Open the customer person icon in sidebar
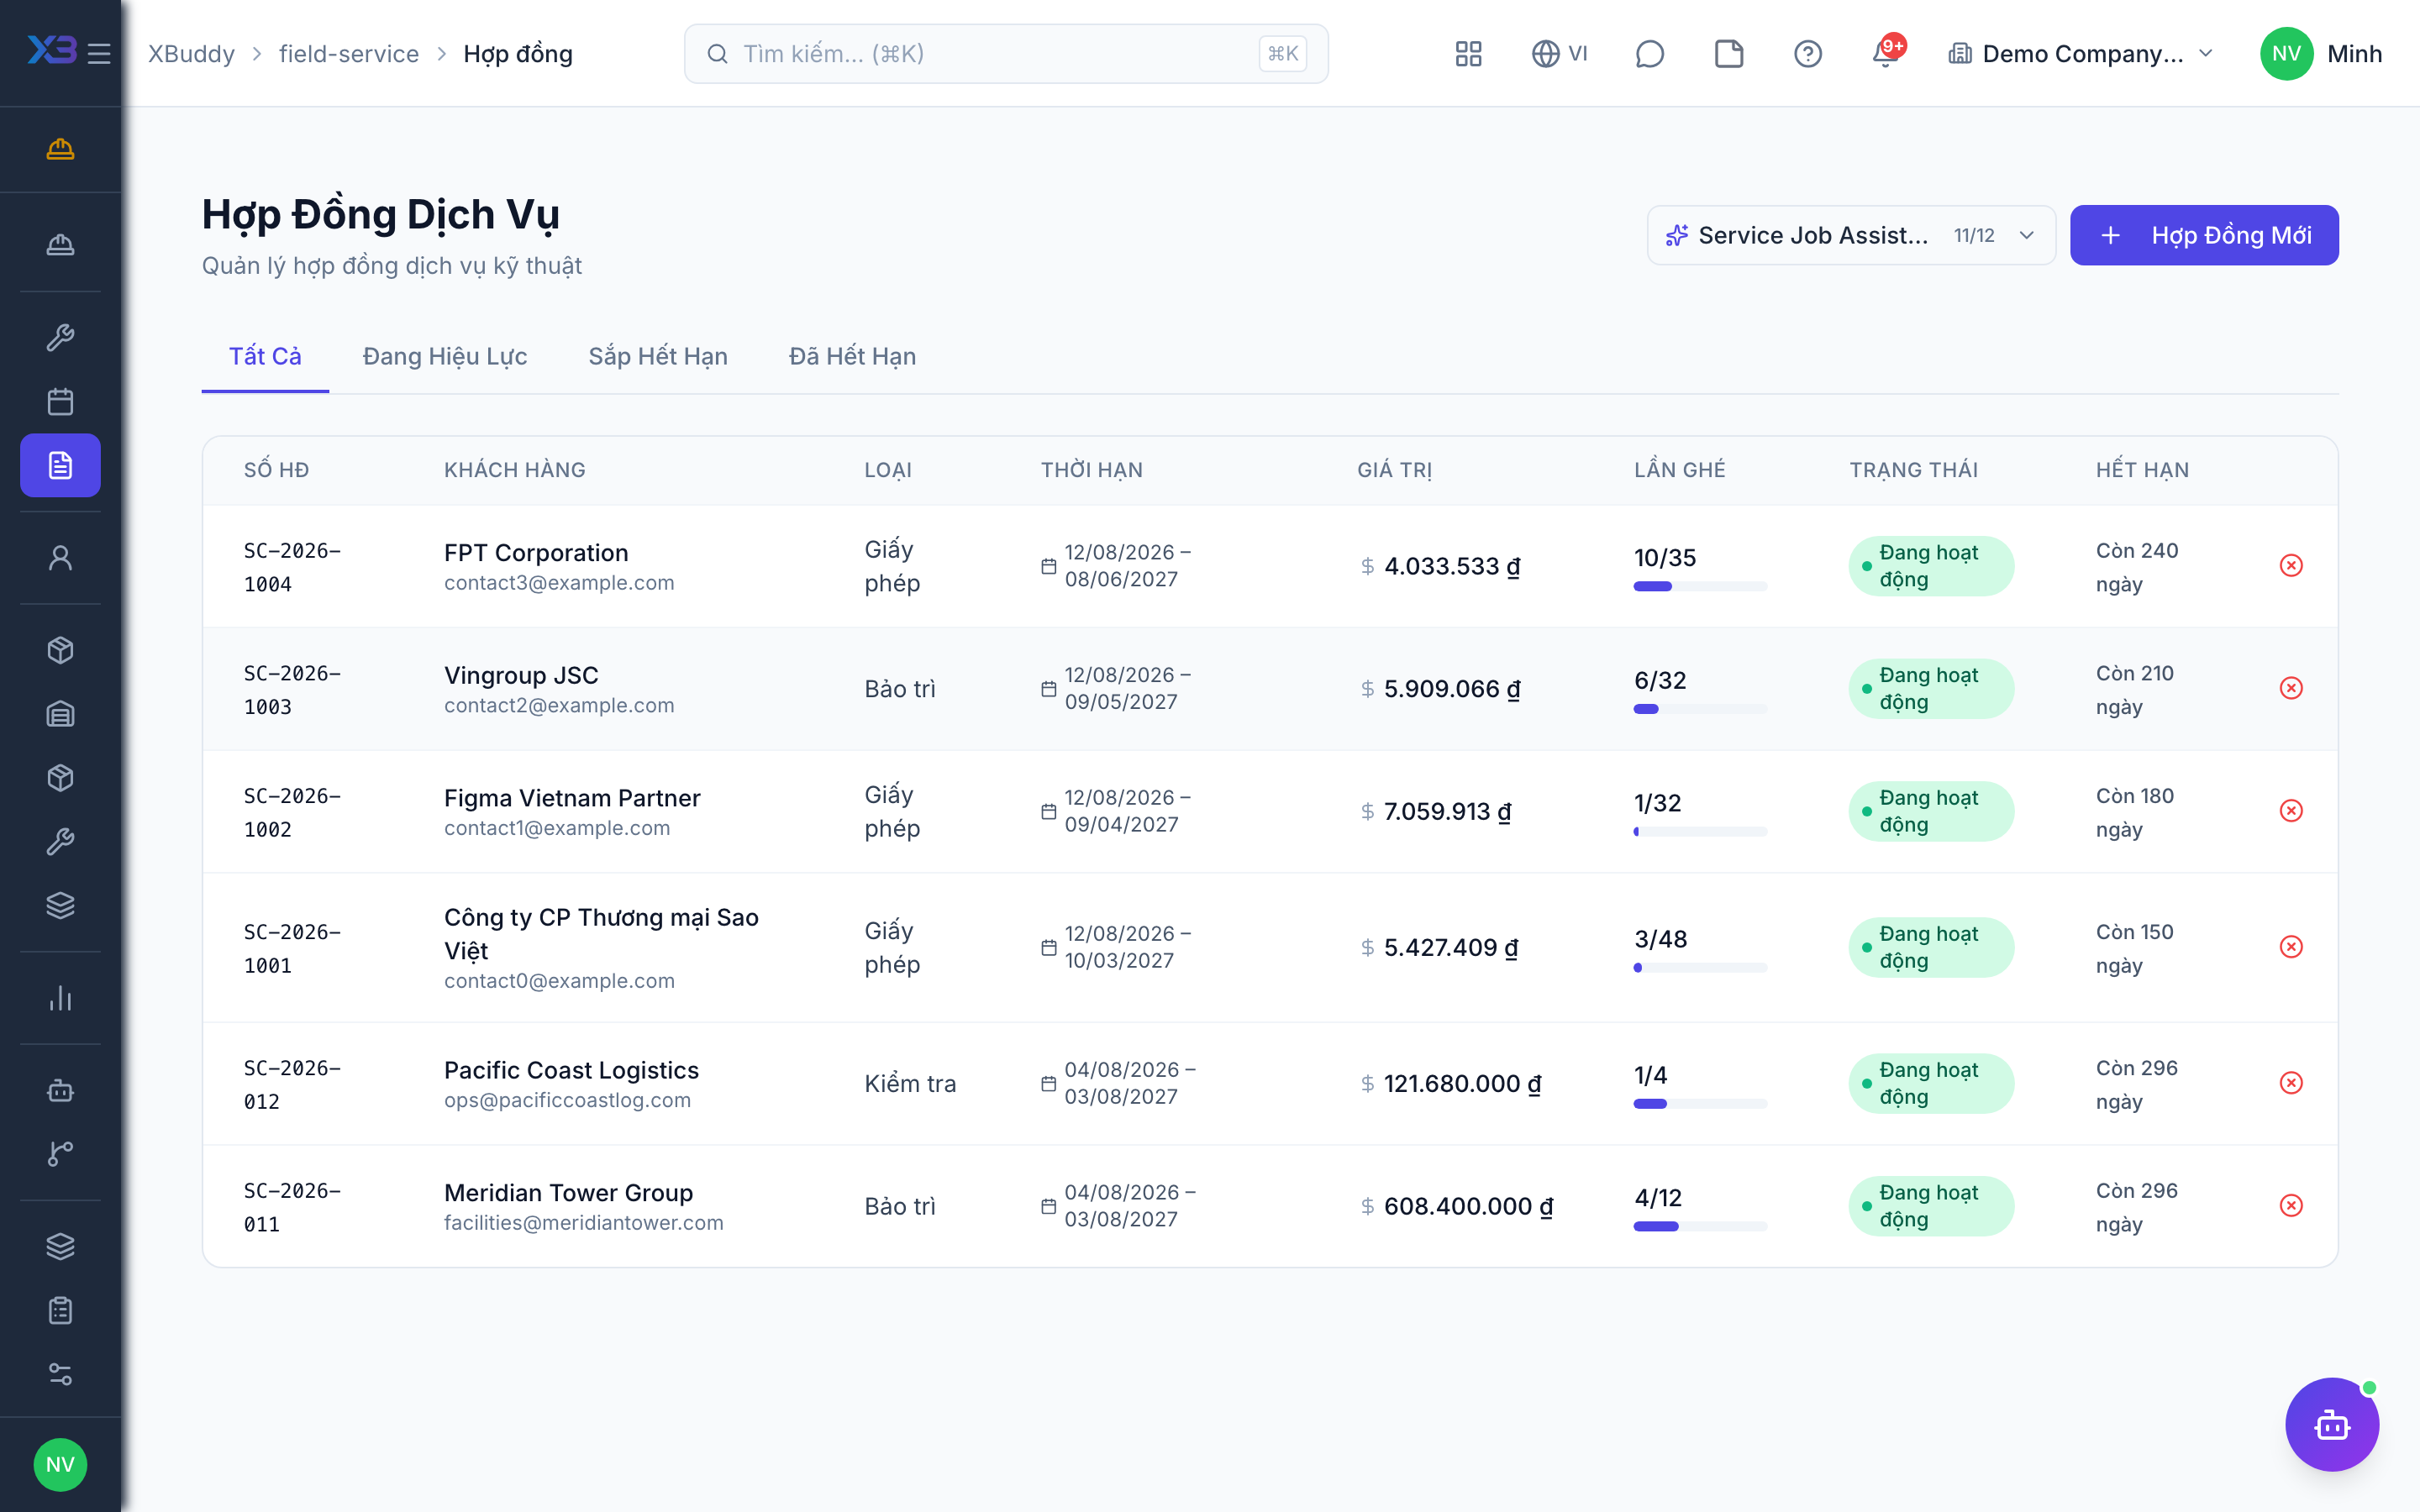This screenshot has height=1512, width=2420. 60,557
